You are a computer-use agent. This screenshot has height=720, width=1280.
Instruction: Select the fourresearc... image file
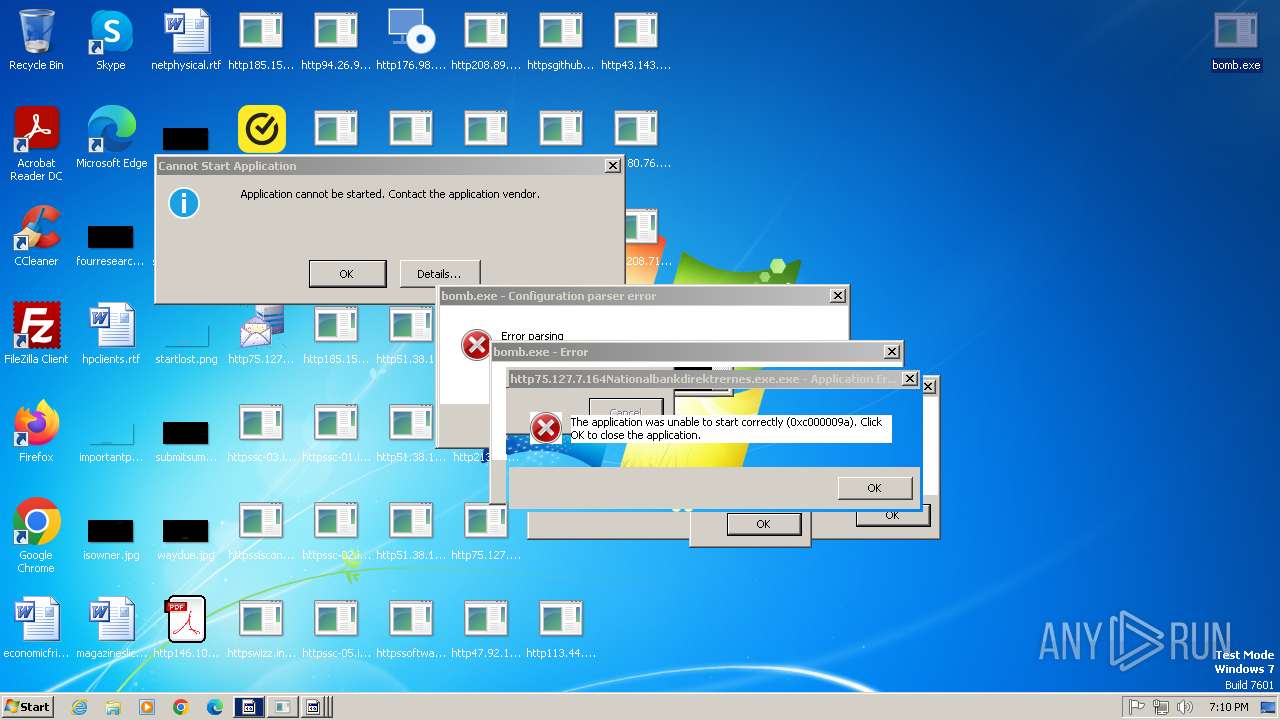click(x=111, y=245)
